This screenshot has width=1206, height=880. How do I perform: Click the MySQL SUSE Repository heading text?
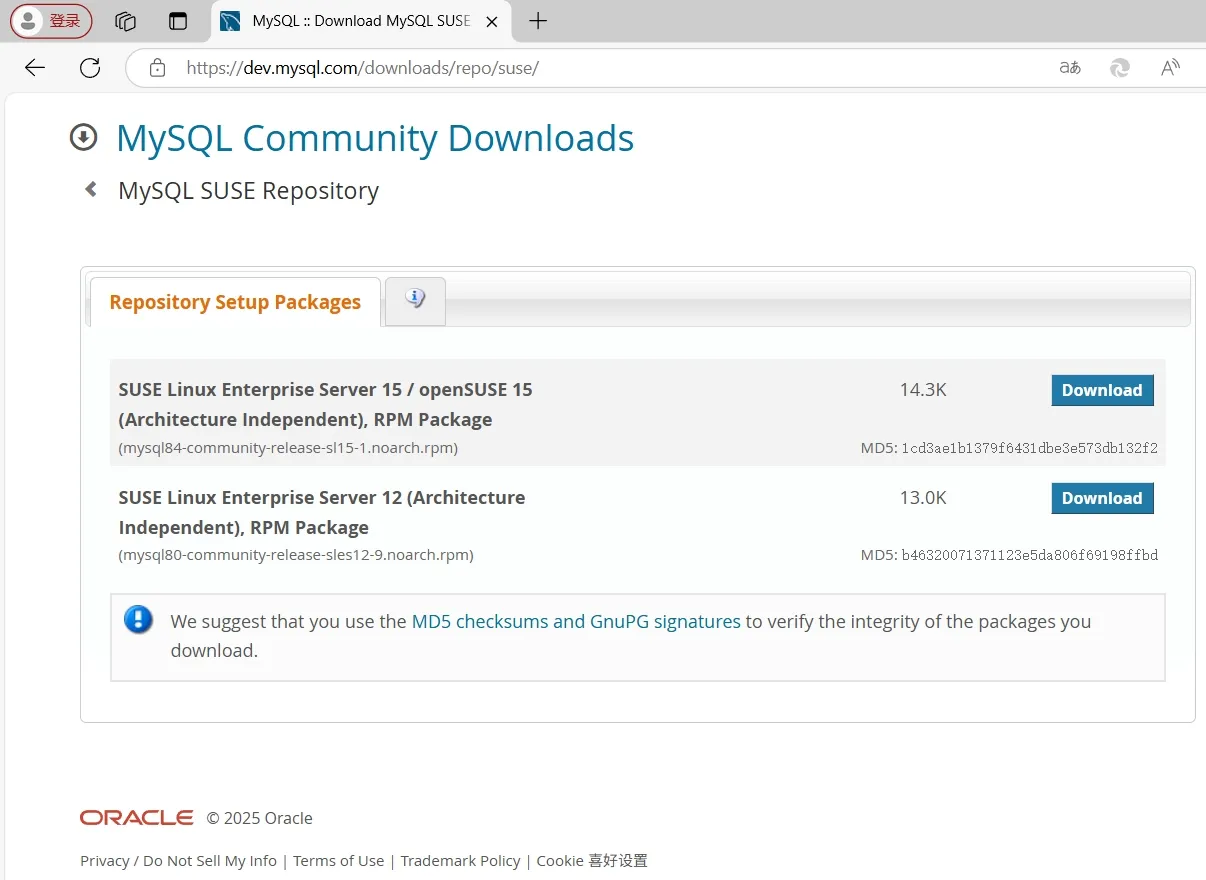248,190
